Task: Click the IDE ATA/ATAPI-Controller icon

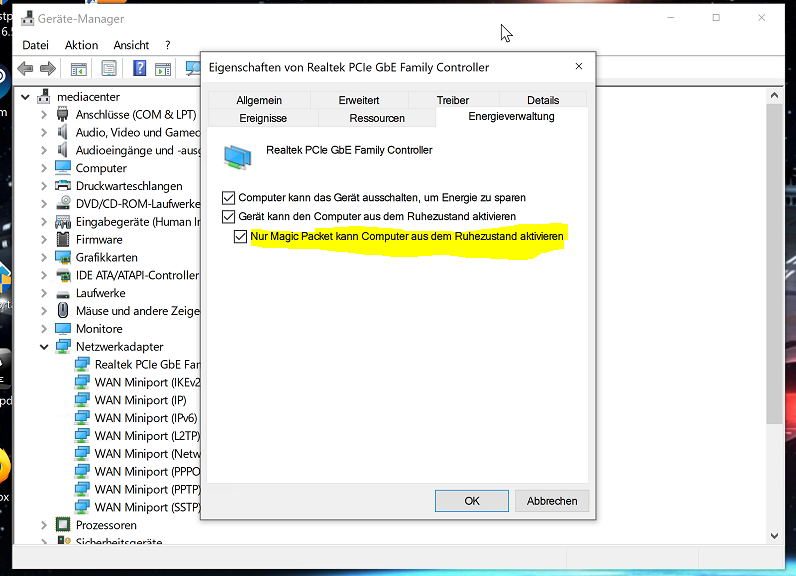Action: pos(63,275)
